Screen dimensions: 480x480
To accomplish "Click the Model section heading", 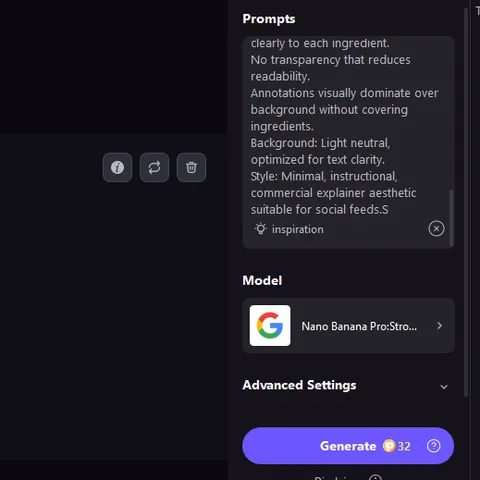I will tap(262, 280).
